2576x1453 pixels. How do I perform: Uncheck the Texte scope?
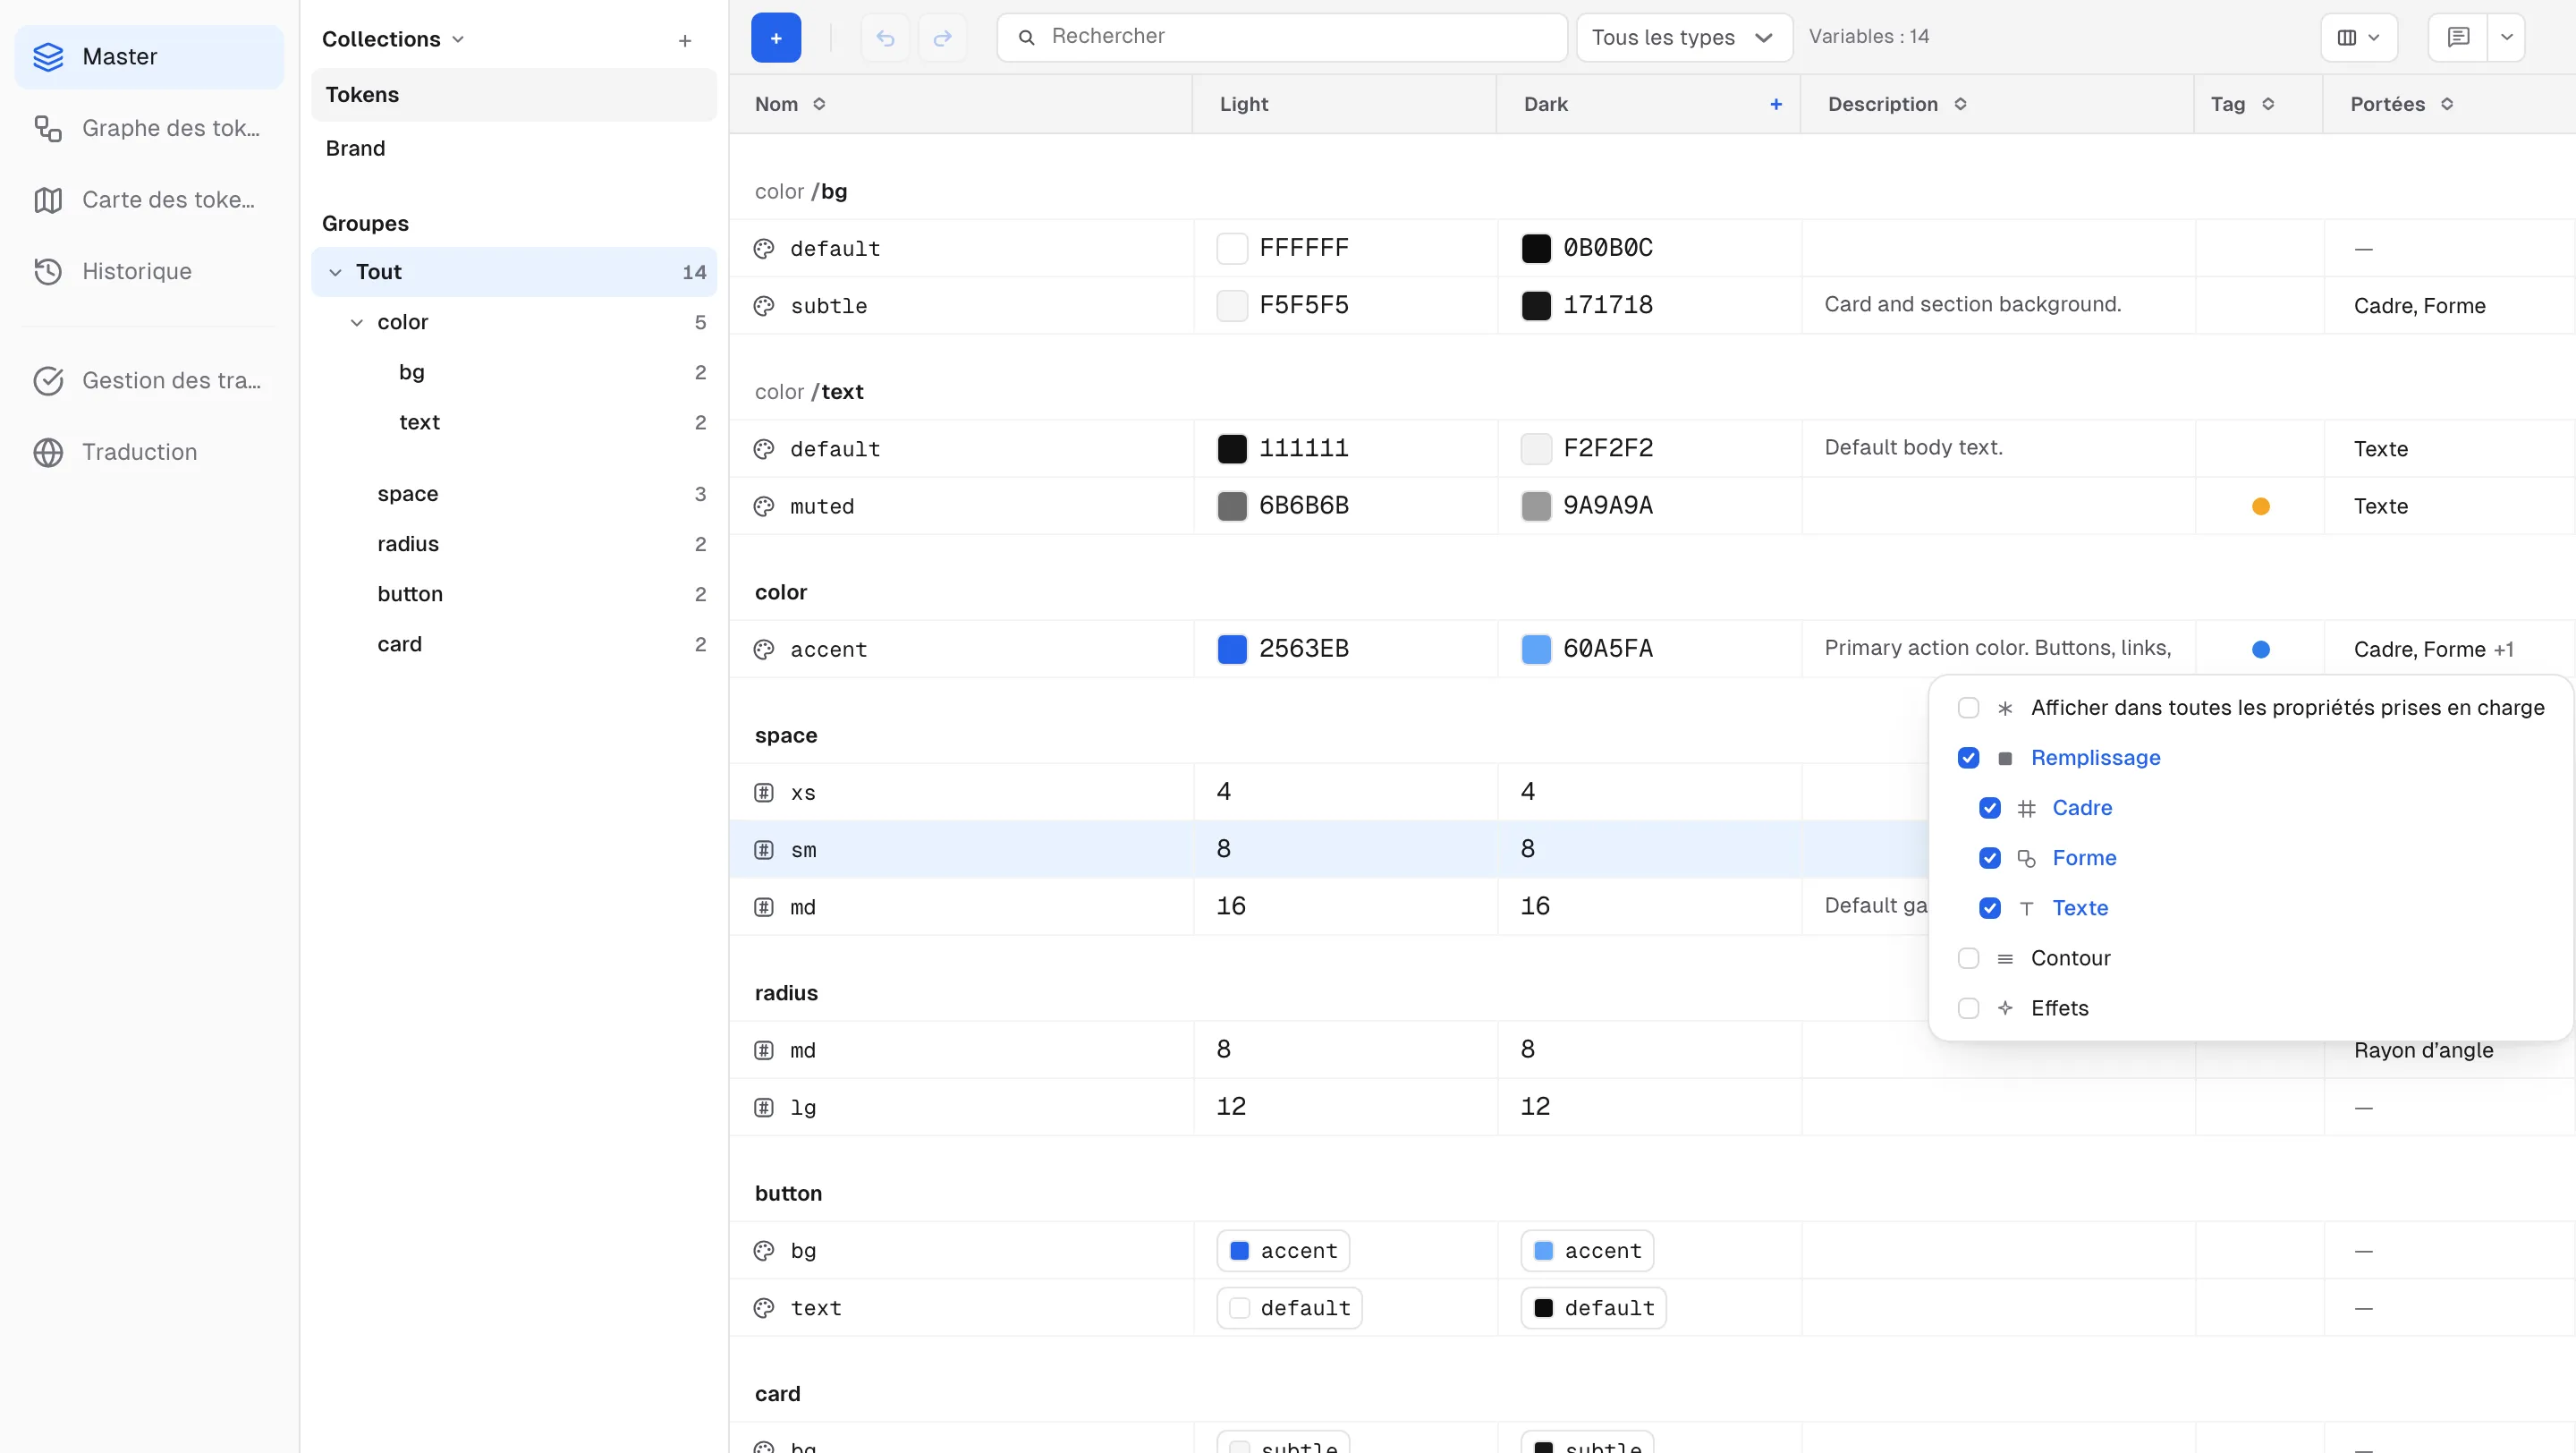(1990, 908)
